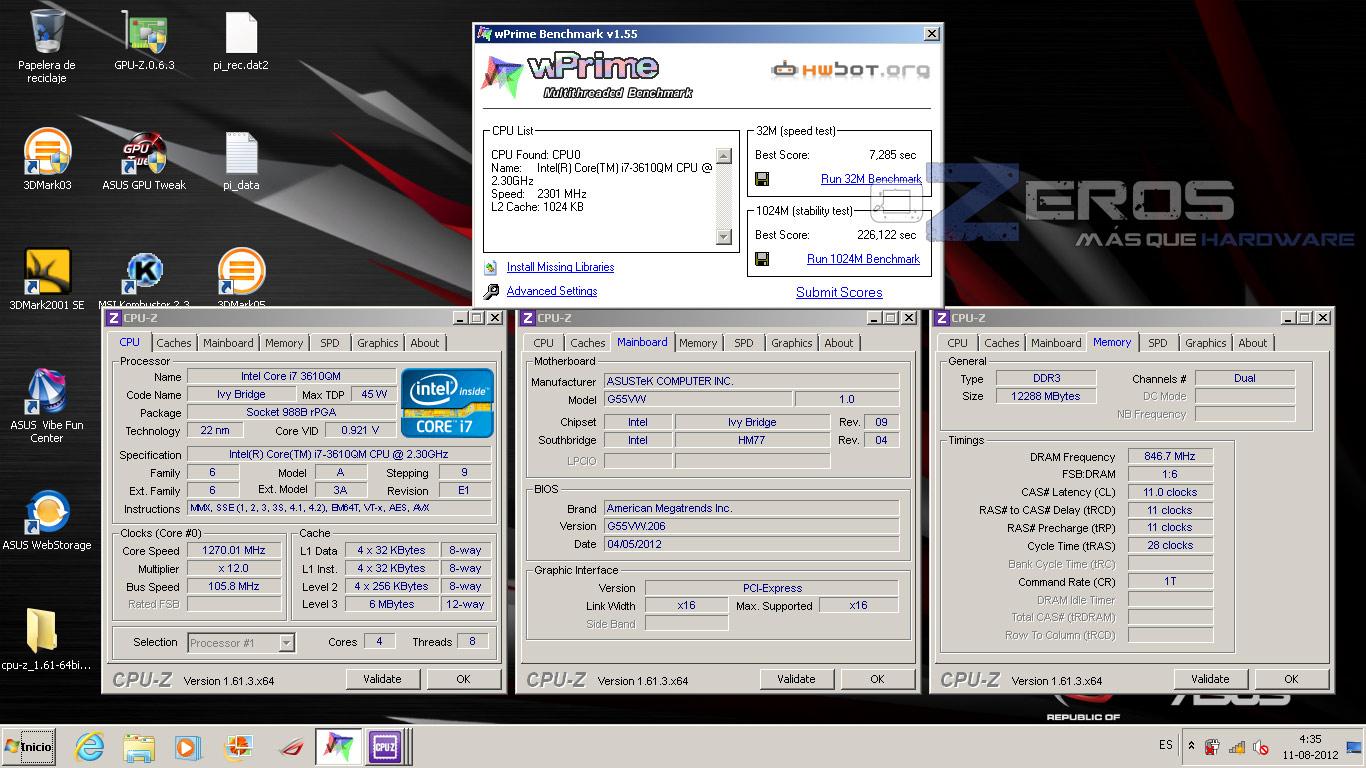Click the Run 32M Benchmark link

point(870,179)
